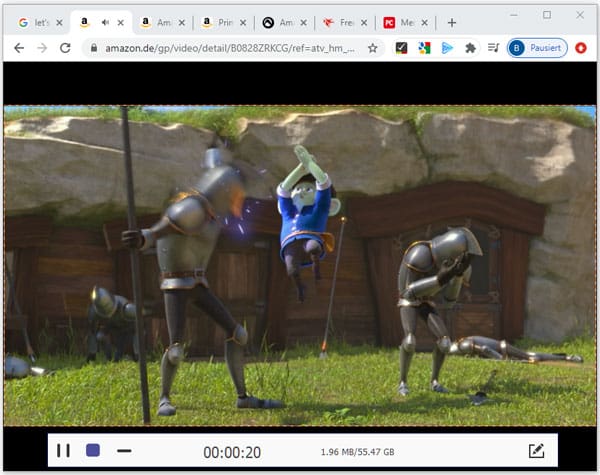
Task: Pause the screen recording
Action: 63,451
